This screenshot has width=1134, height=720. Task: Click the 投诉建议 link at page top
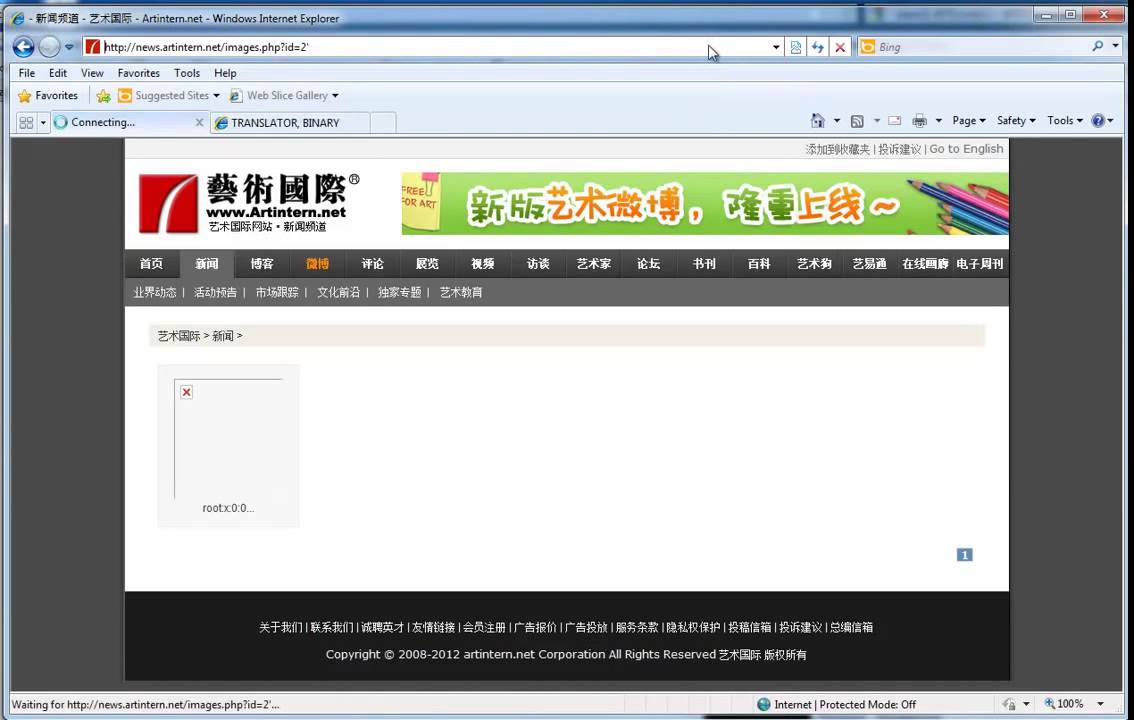pyautogui.click(x=900, y=149)
